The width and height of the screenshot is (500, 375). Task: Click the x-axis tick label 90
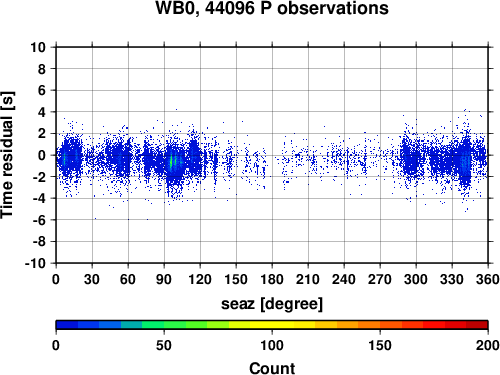164,279
